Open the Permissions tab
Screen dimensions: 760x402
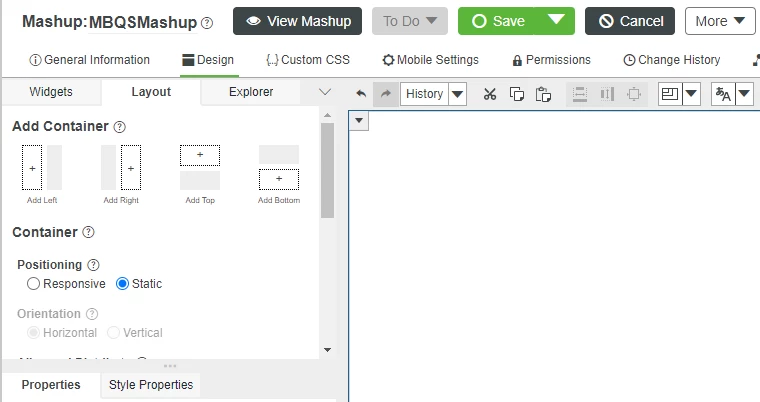tap(552, 60)
